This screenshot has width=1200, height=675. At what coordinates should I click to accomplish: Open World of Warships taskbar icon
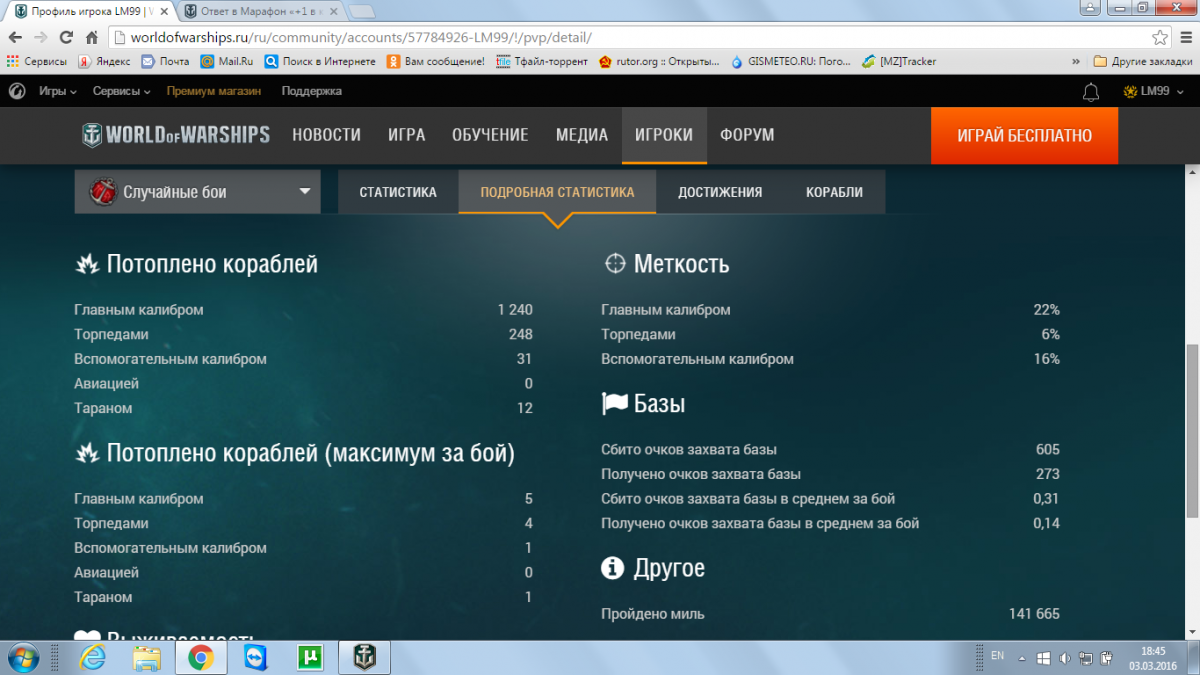(x=362, y=657)
